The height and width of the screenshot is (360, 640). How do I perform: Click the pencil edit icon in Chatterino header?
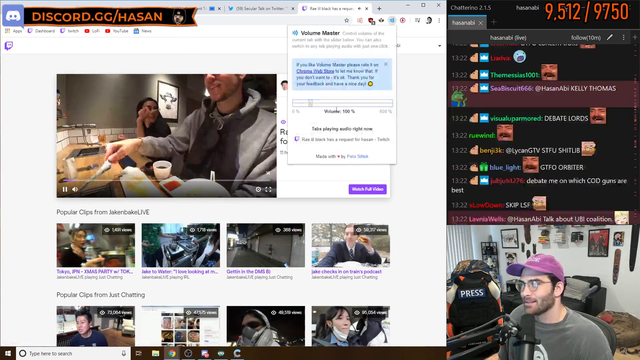point(610,37)
